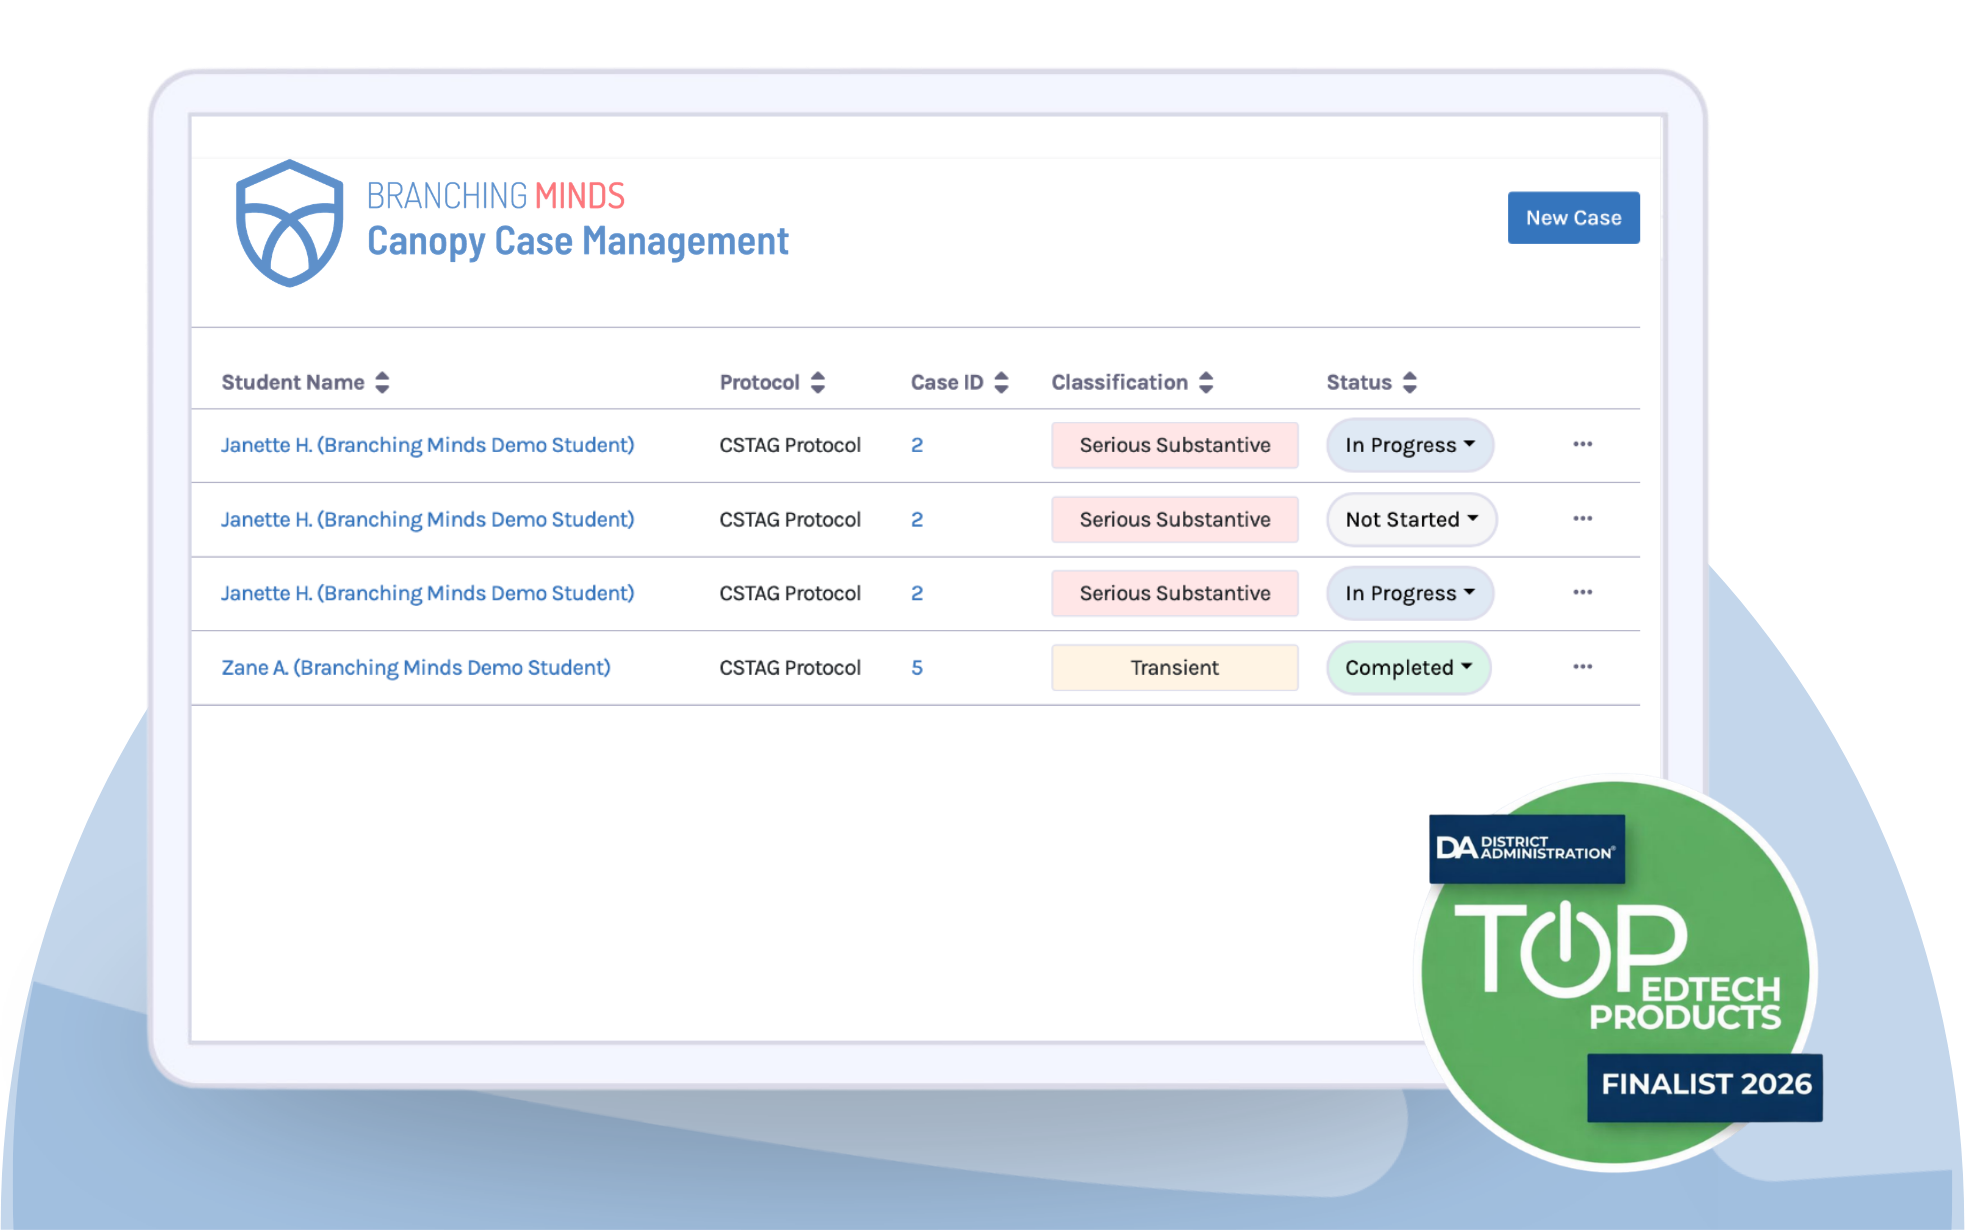The image size is (1965, 1230).
Task: Click the Top EdTech Products finalist badge
Action: [1617, 973]
